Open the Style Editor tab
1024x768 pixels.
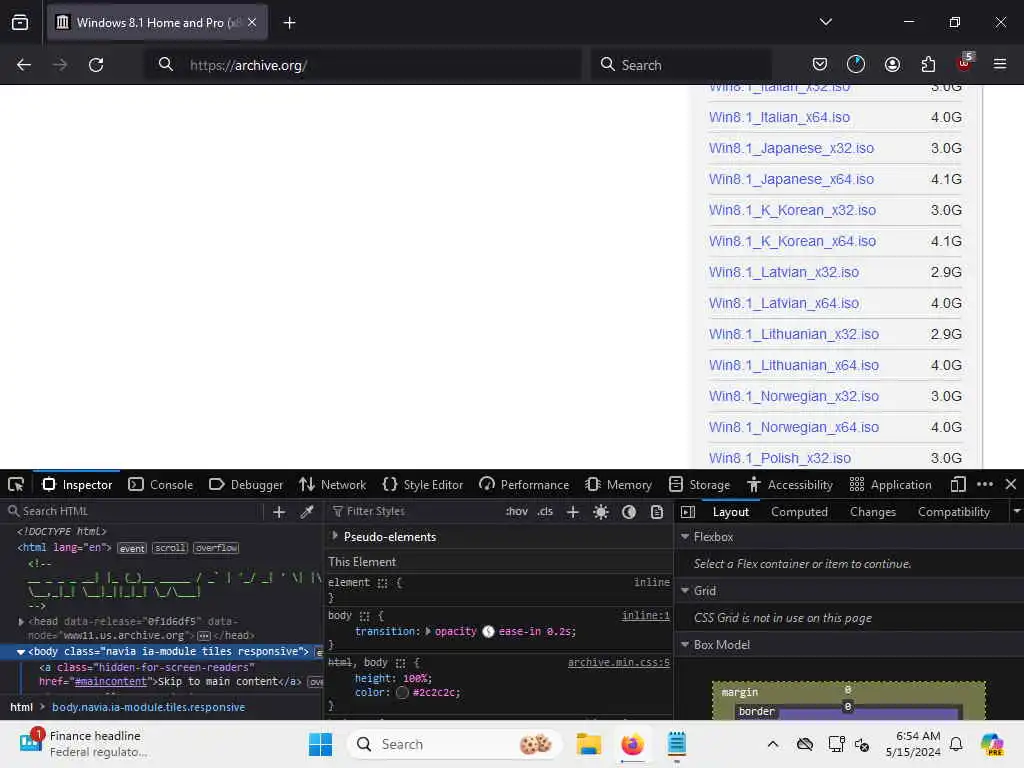[x=423, y=485]
